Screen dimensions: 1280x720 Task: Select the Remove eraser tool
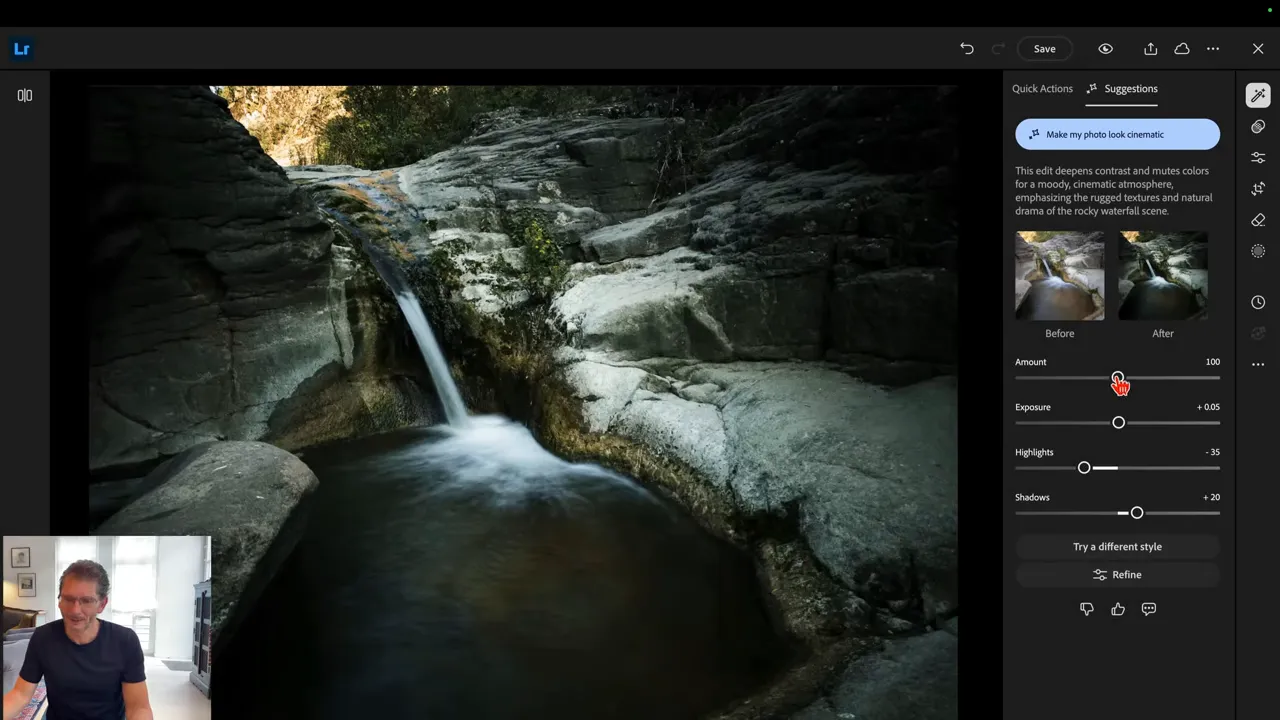tap(1258, 219)
